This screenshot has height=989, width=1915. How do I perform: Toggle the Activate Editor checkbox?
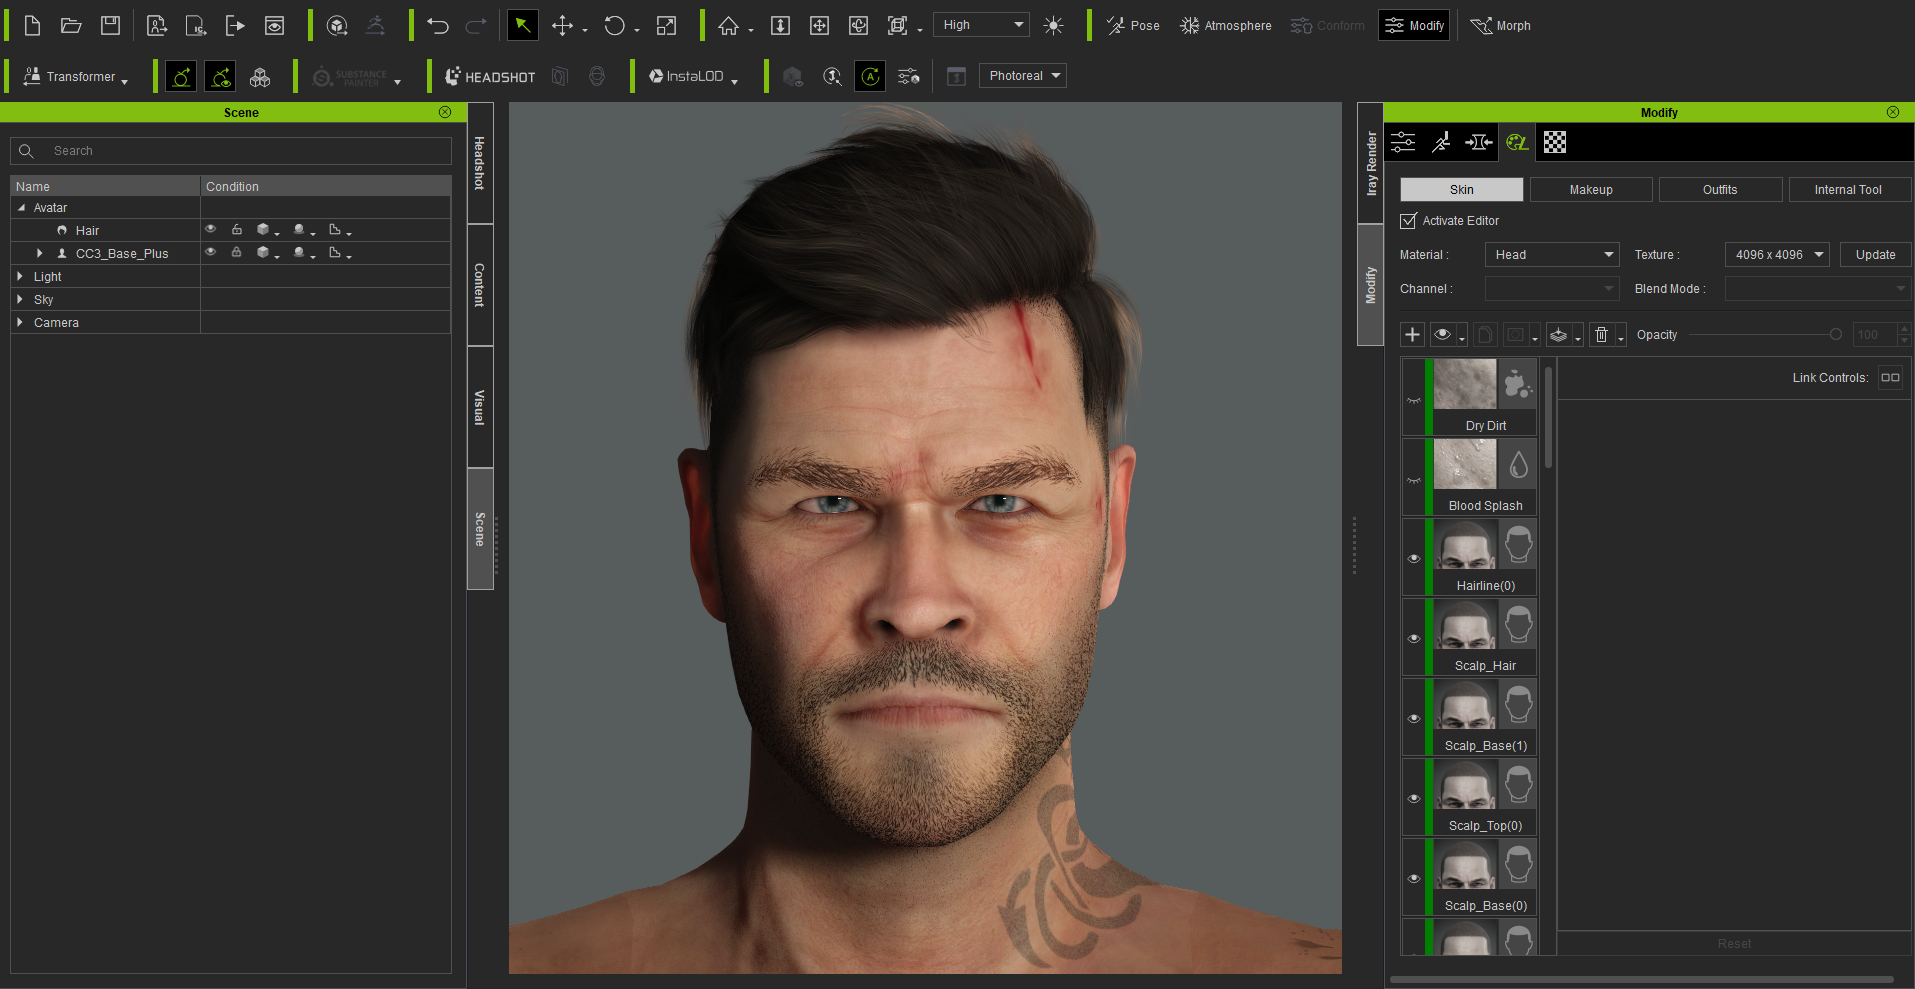(1409, 220)
